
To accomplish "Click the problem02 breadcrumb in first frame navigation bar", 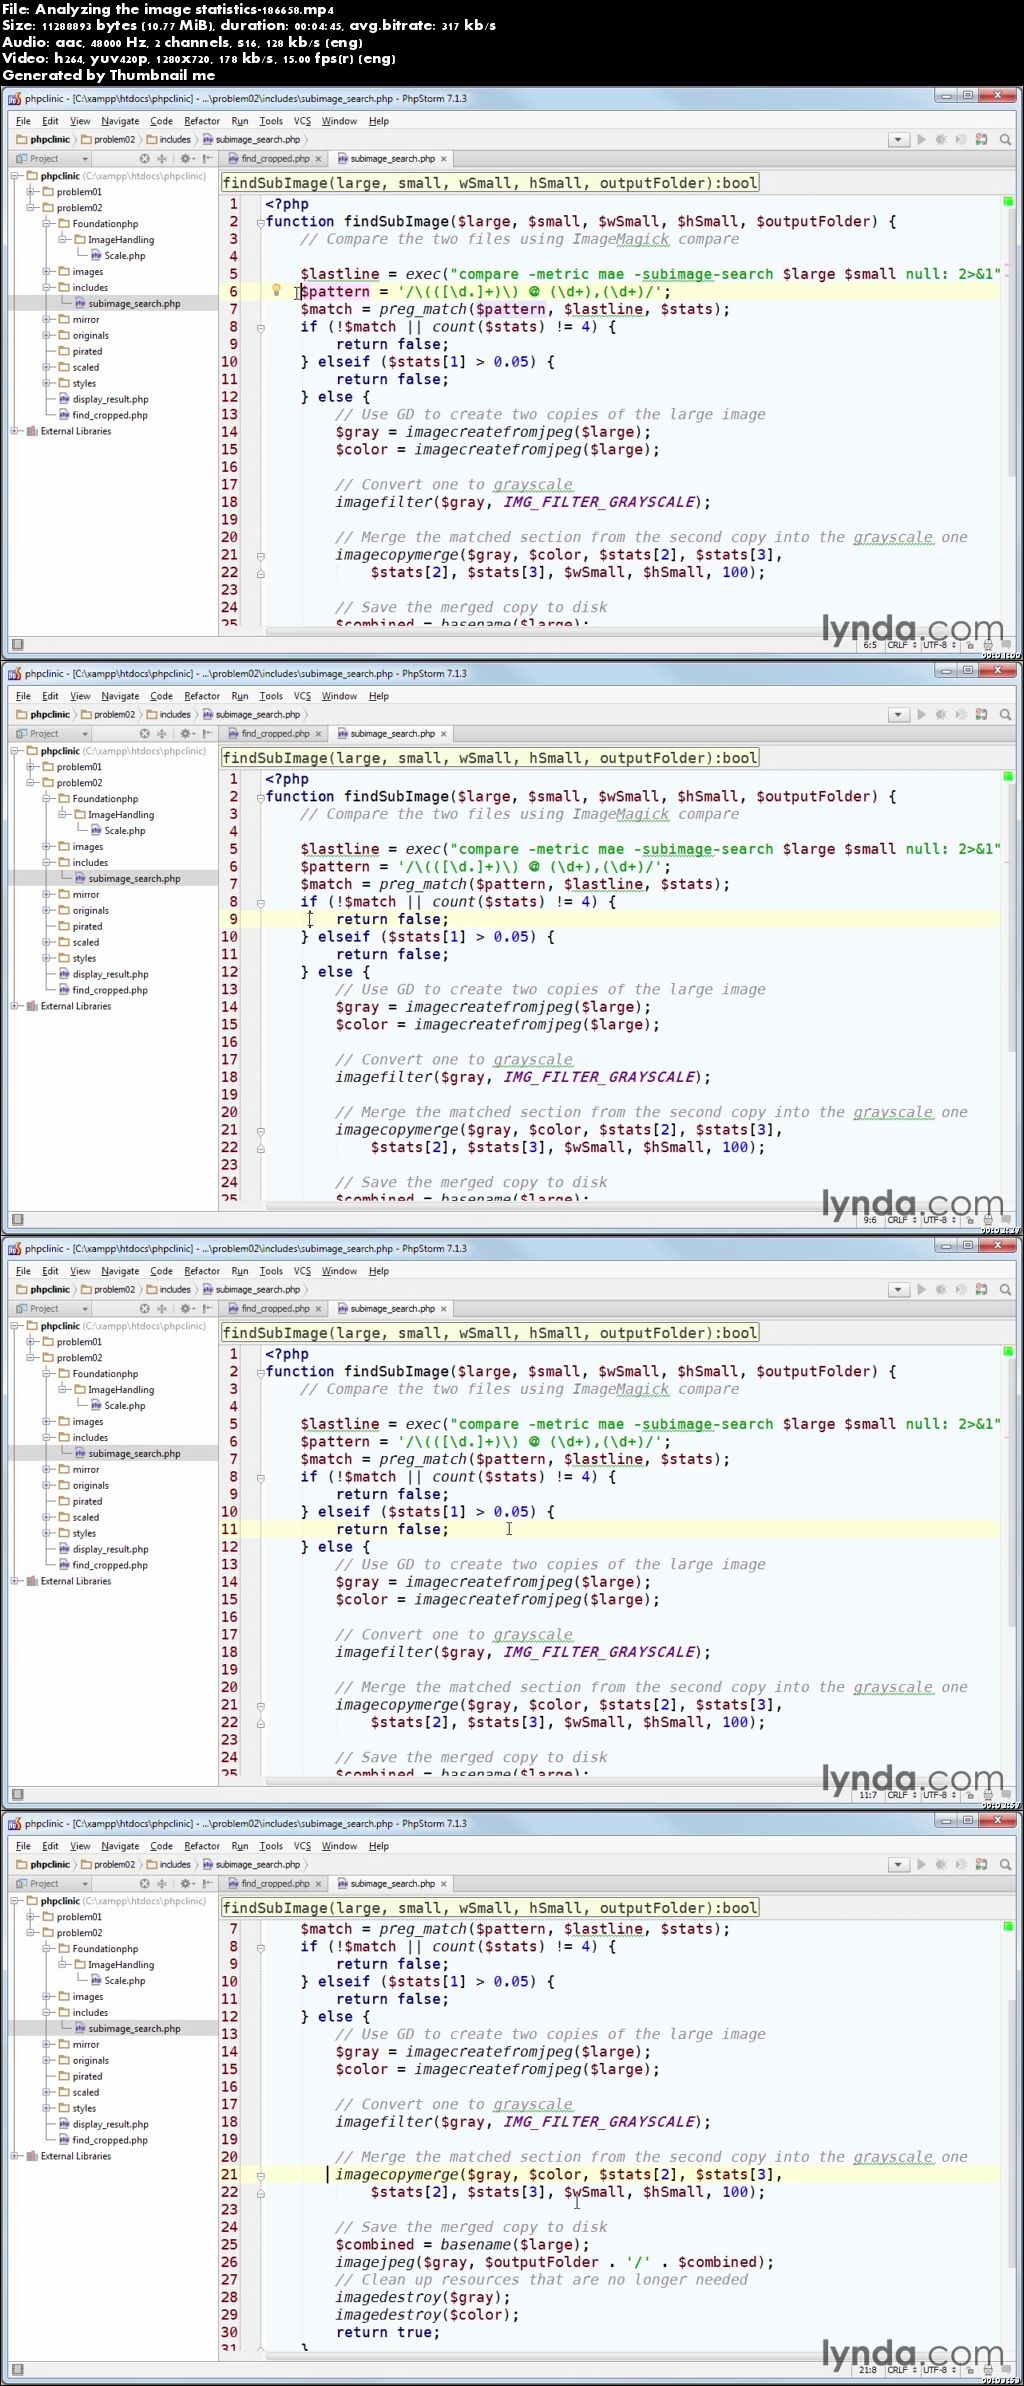I will 108,140.
